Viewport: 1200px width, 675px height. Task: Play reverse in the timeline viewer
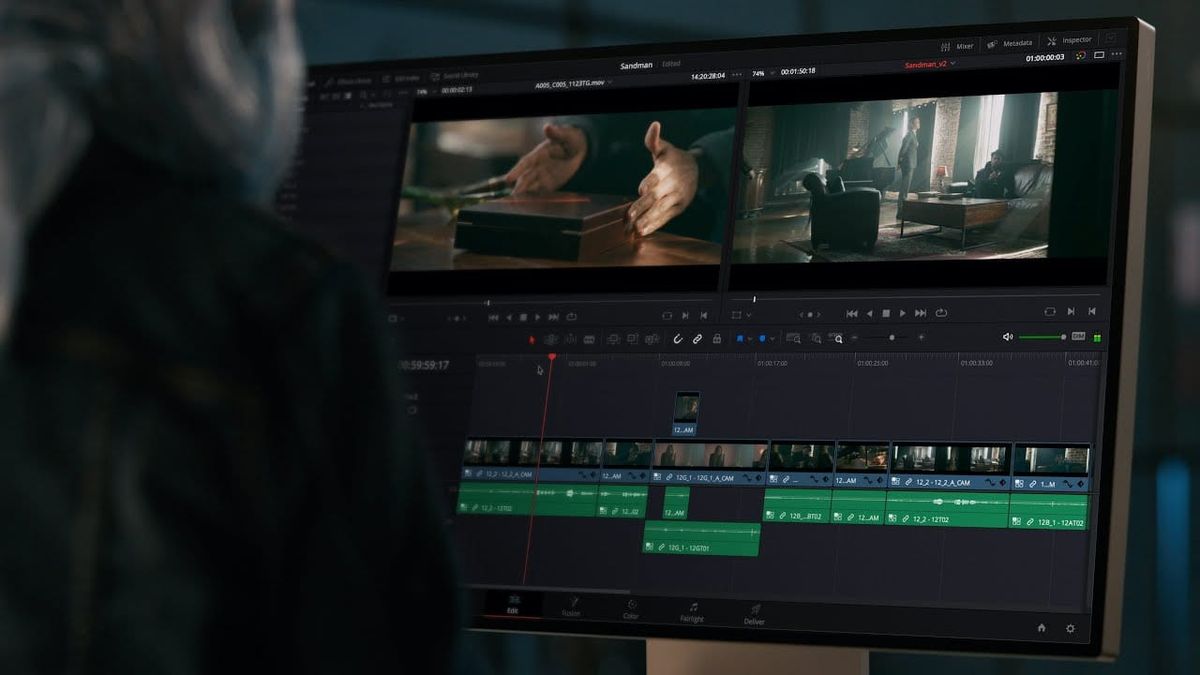[x=869, y=313]
